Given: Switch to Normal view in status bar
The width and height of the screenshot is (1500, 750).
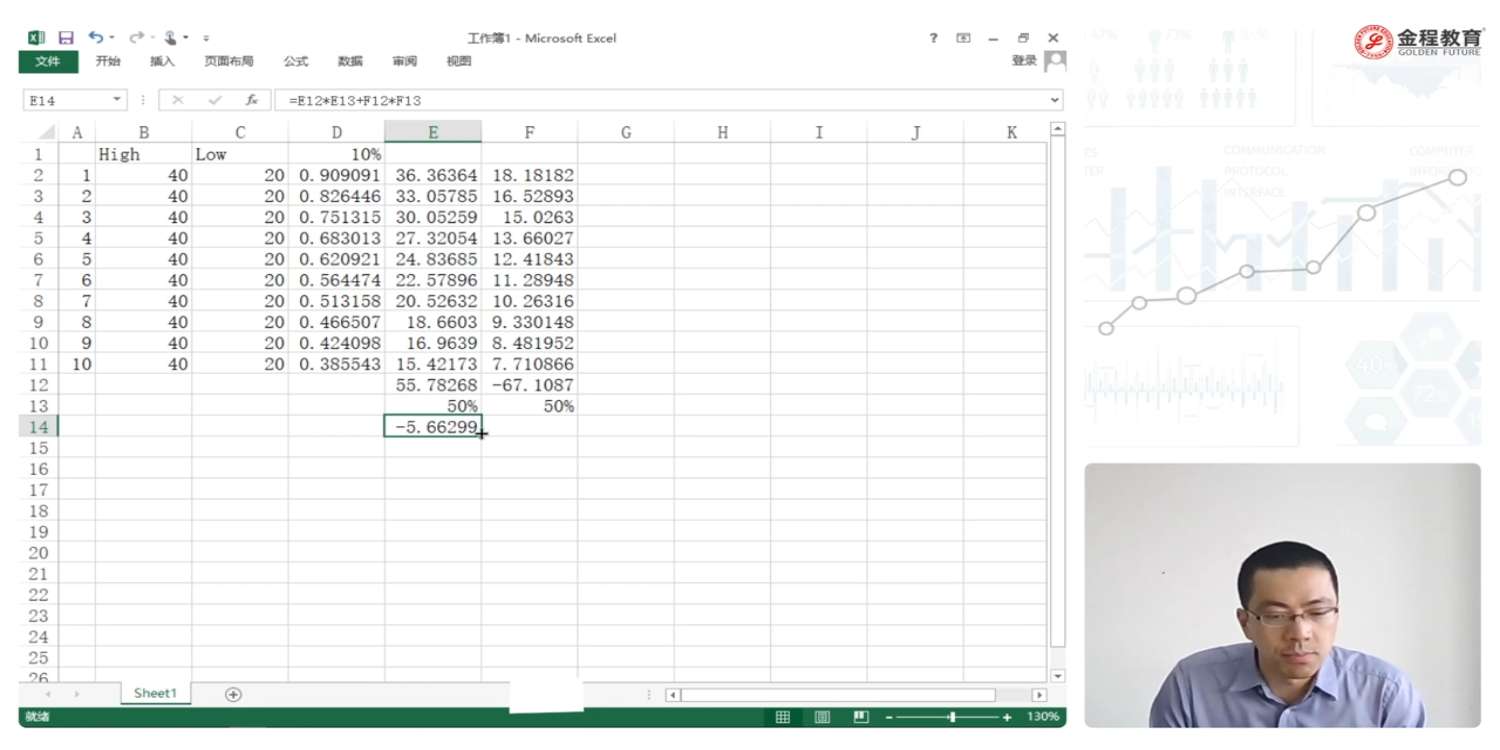Looking at the screenshot, I should (x=783, y=717).
